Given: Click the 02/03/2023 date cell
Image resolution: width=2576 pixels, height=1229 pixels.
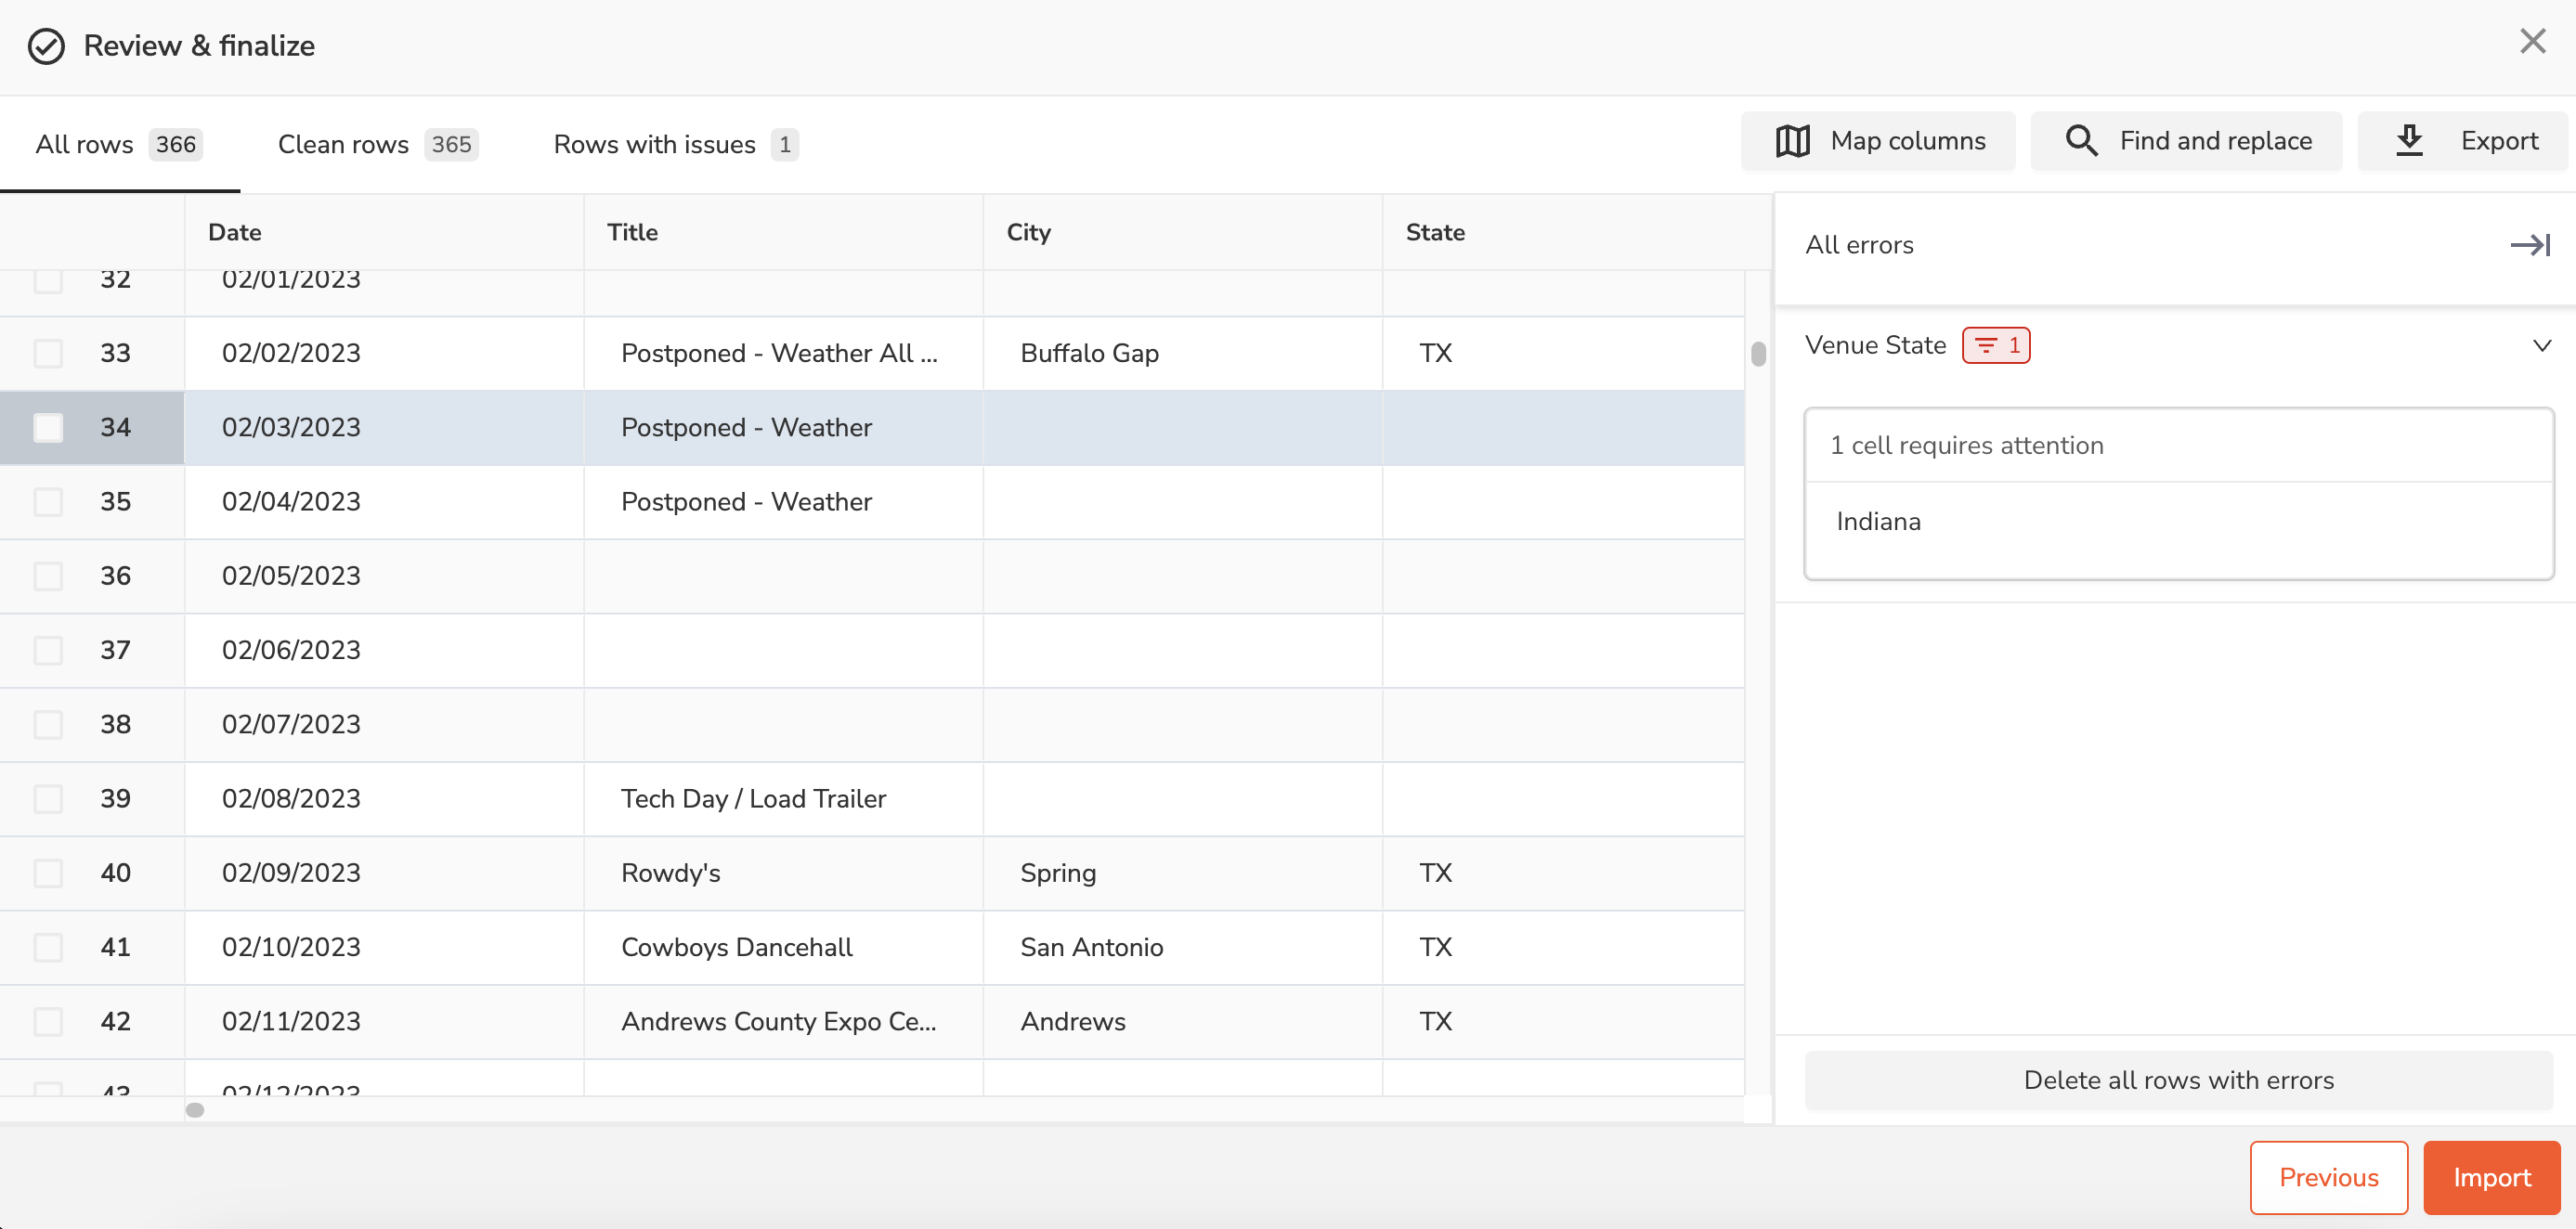Looking at the screenshot, I should 384,427.
